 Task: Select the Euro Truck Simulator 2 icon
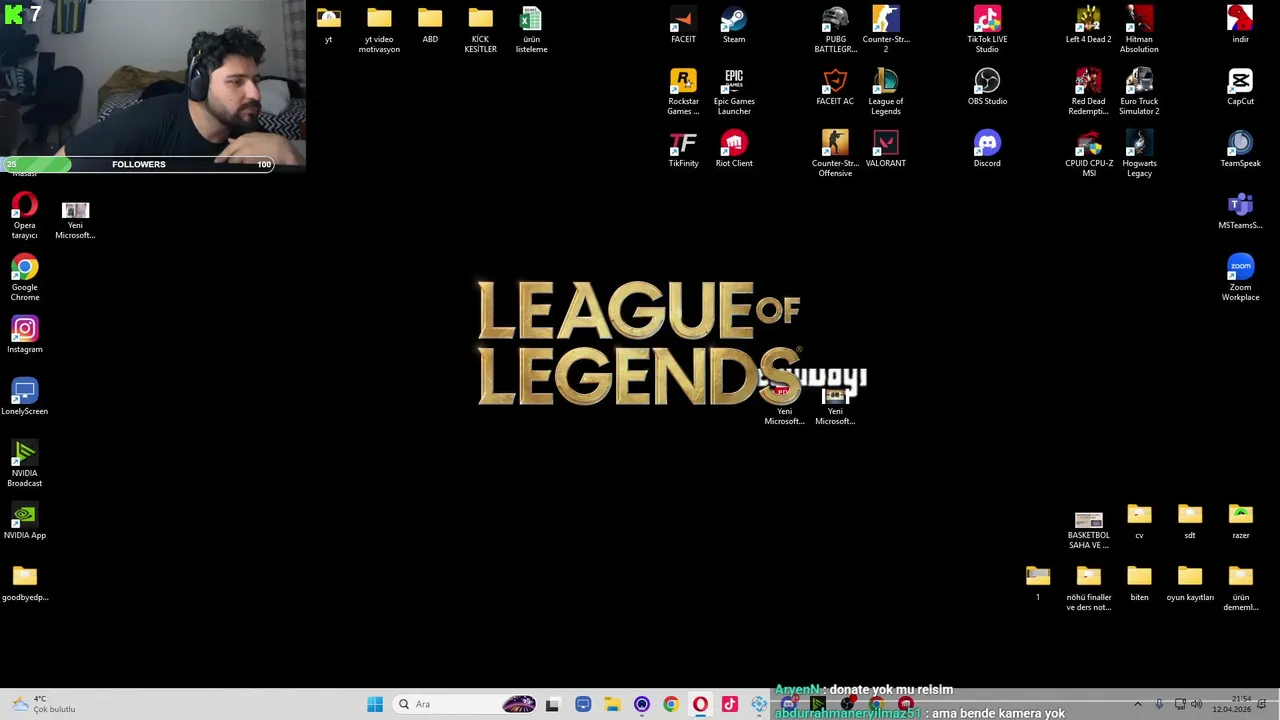click(1139, 92)
